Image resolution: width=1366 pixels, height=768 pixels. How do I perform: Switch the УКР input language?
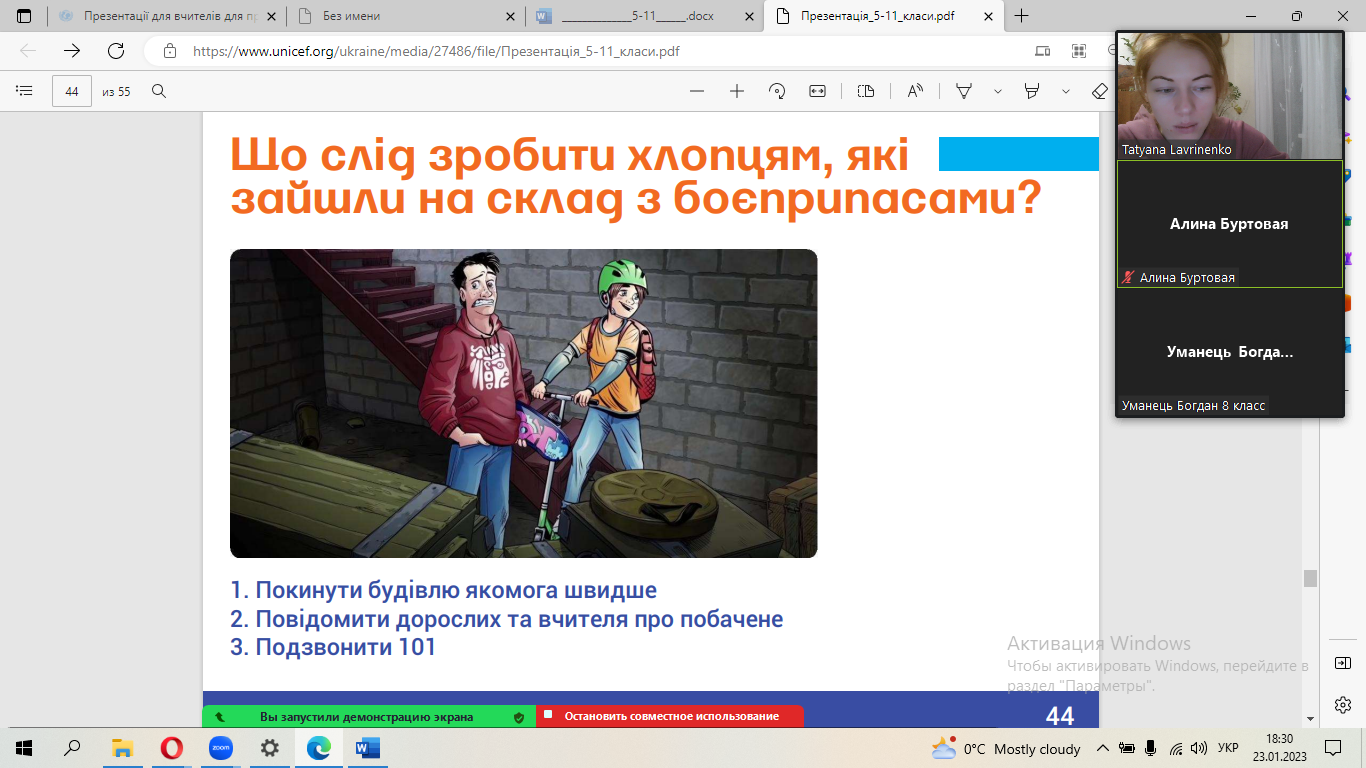point(1229,748)
